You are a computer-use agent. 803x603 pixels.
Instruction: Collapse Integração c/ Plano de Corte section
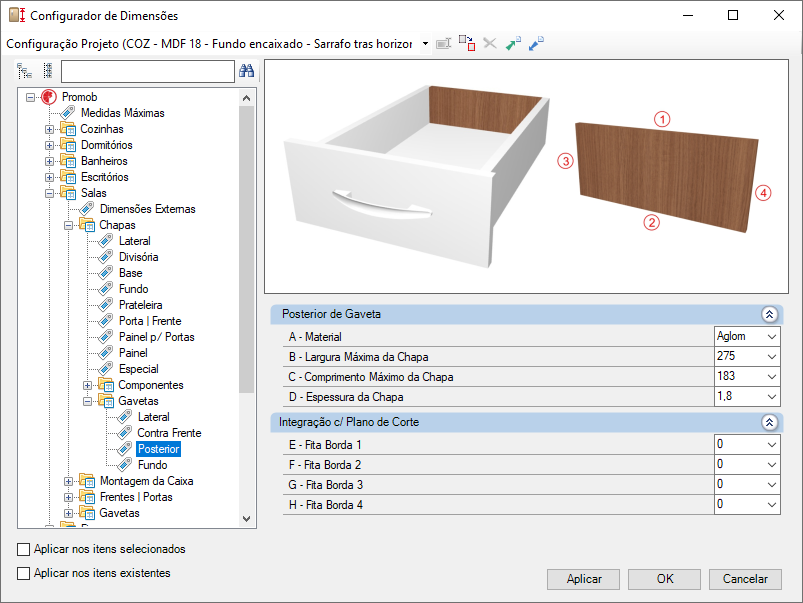click(x=769, y=422)
